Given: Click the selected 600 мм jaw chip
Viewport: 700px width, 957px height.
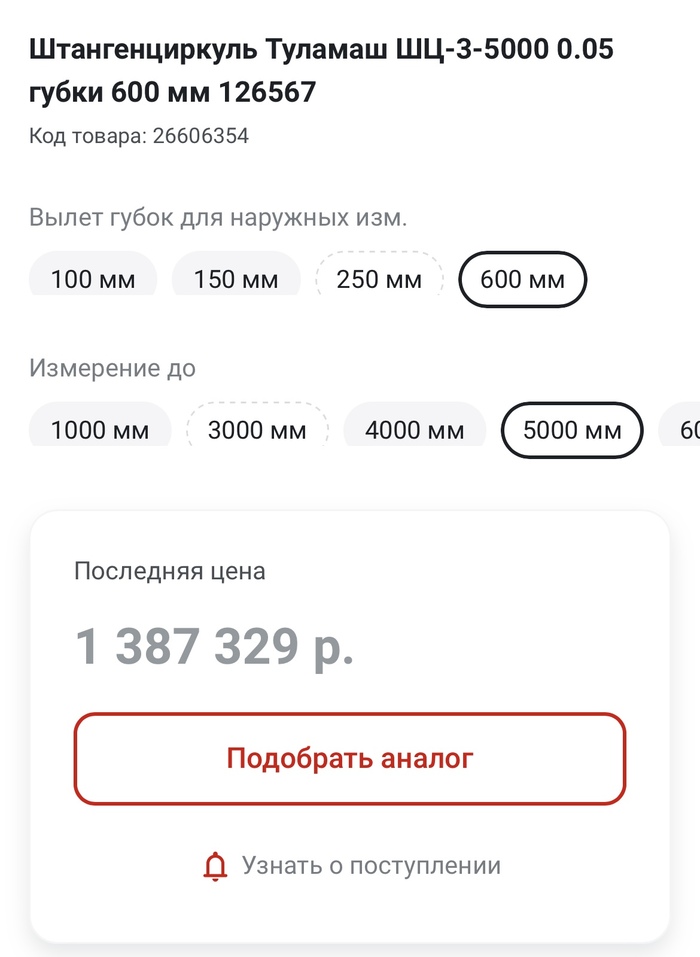Looking at the screenshot, I should [522, 279].
